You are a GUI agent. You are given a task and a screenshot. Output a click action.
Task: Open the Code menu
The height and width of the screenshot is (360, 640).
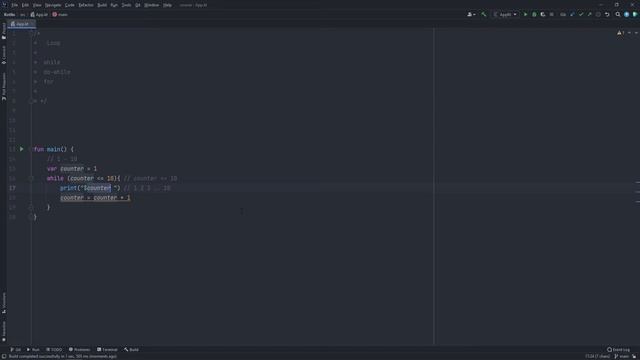coord(70,5)
